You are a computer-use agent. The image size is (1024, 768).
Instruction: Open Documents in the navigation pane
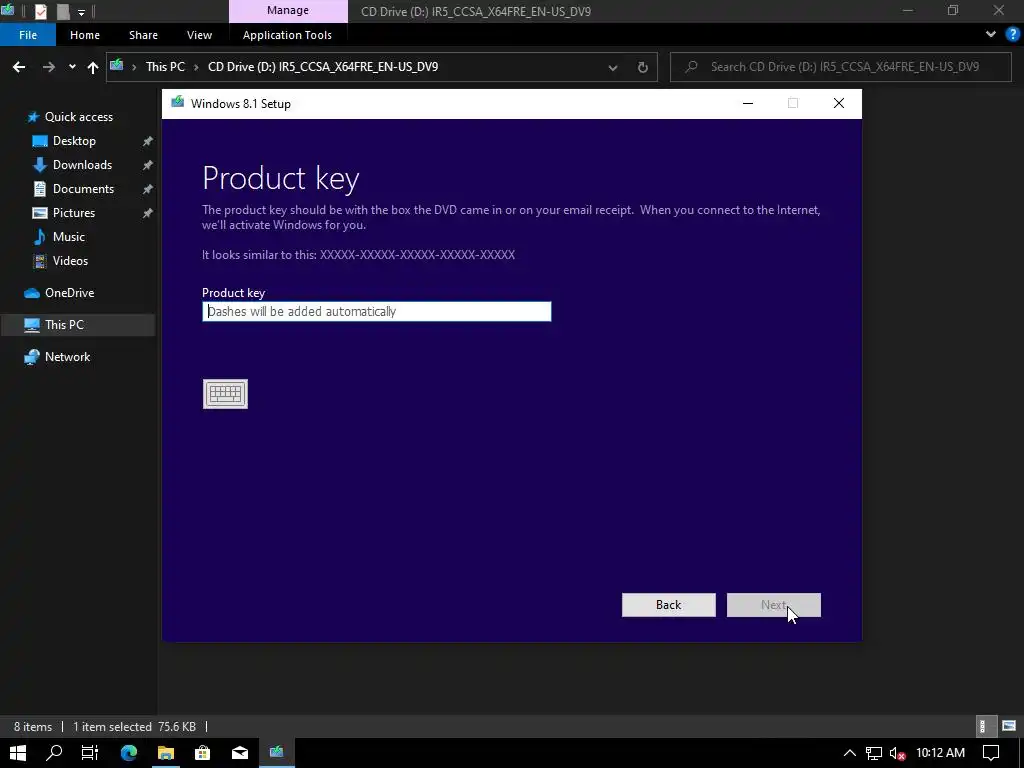tap(83, 189)
